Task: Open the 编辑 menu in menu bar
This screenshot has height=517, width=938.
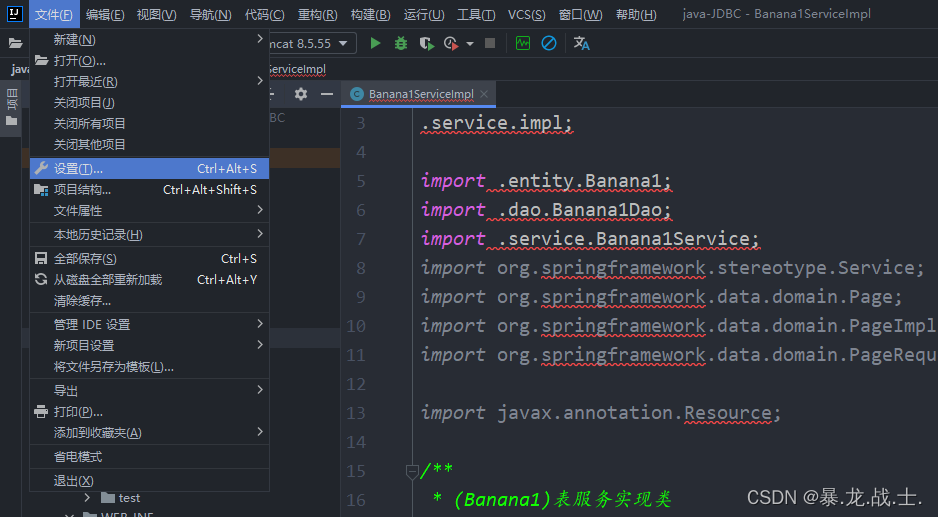Action: 105,14
